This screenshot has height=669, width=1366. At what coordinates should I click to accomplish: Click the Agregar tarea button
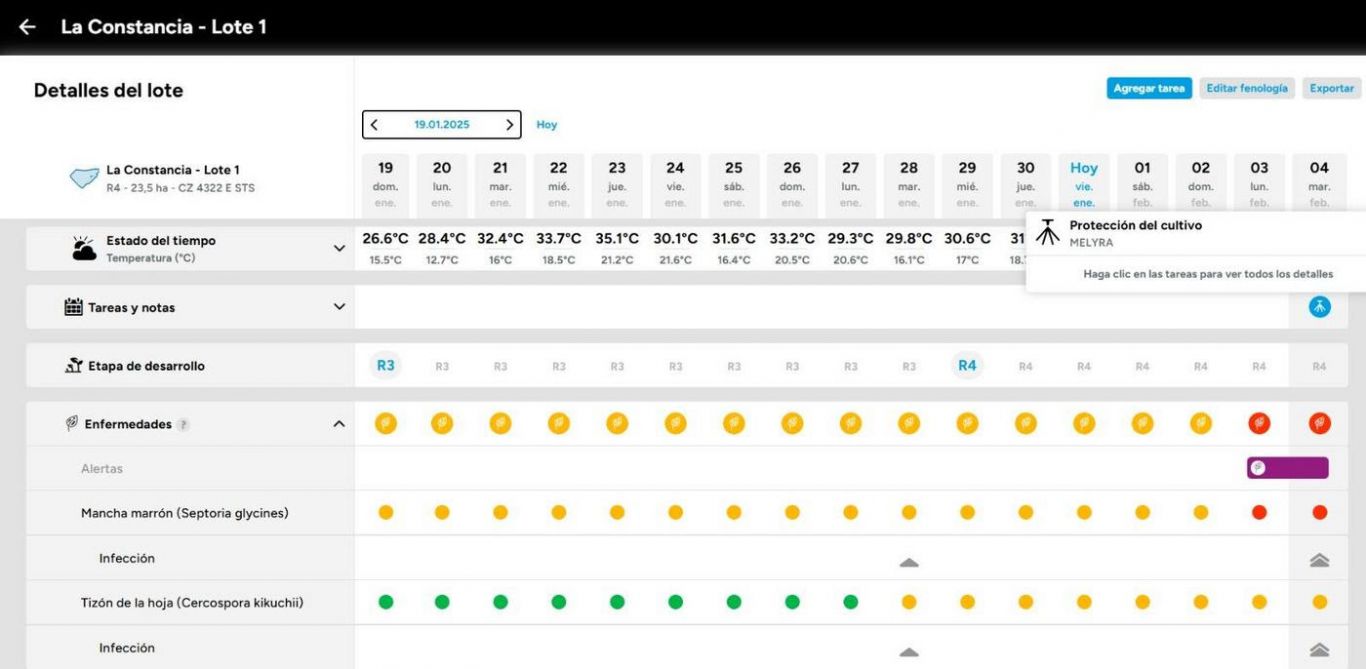tap(1148, 88)
